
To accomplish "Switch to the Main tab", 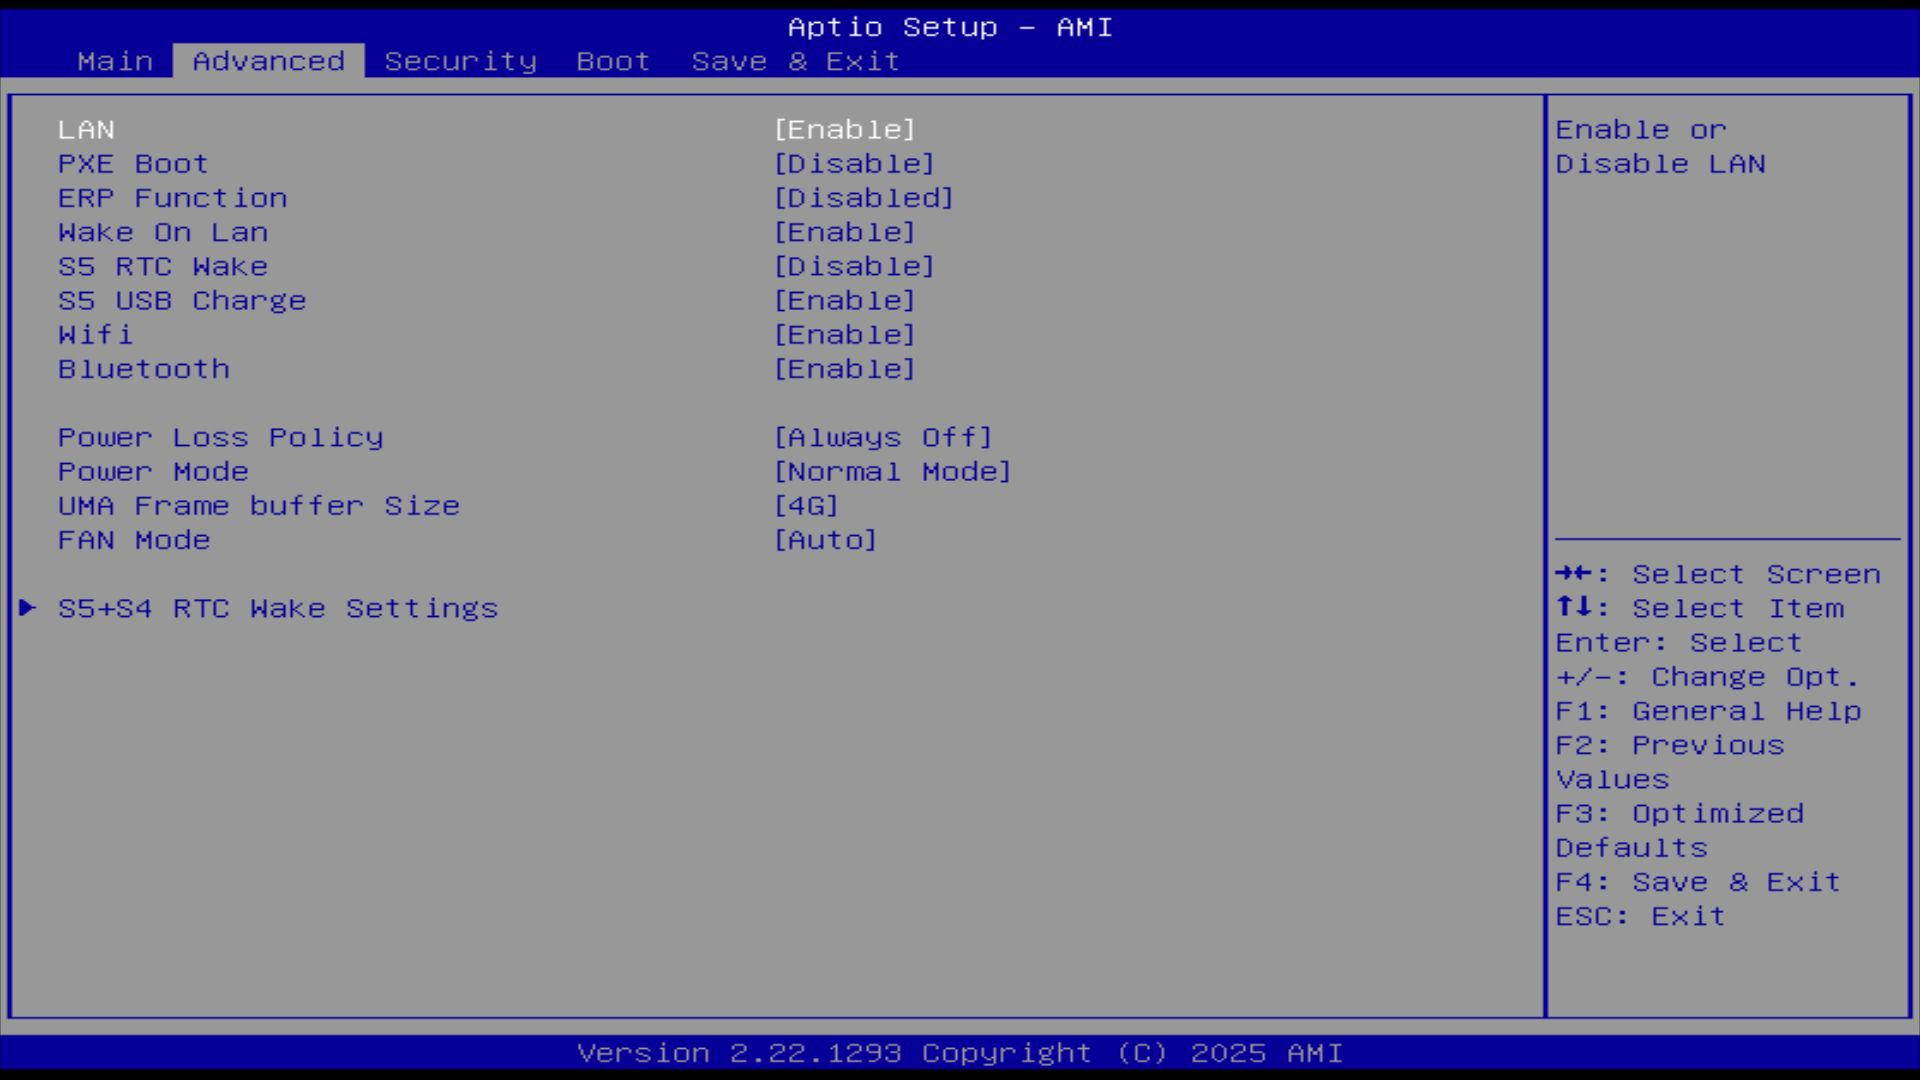I will click(115, 61).
